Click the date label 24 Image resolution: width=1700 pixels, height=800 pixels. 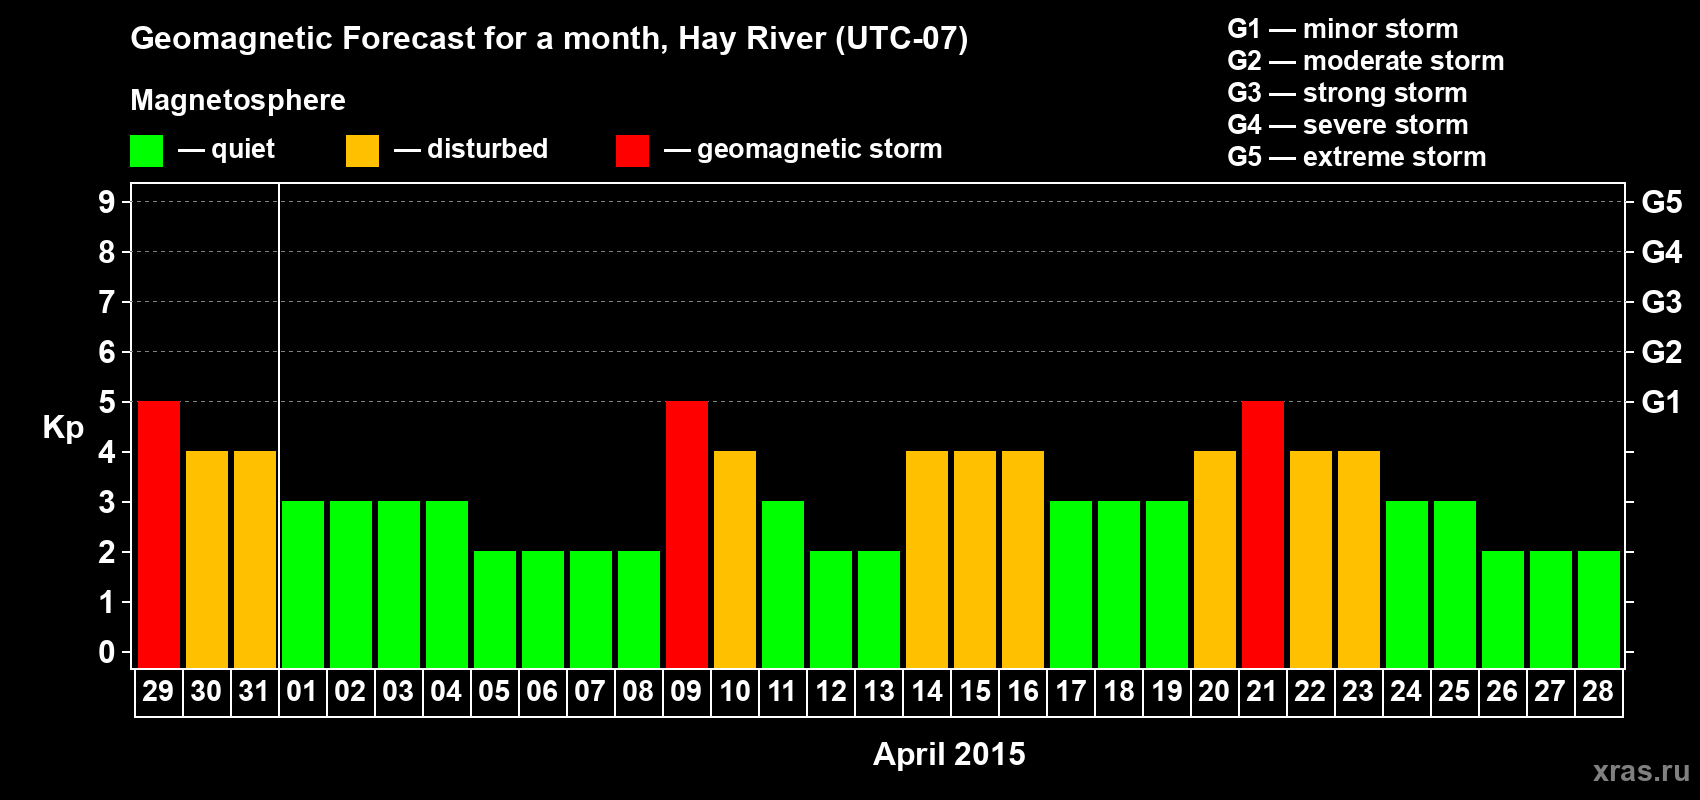[1406, 691]
